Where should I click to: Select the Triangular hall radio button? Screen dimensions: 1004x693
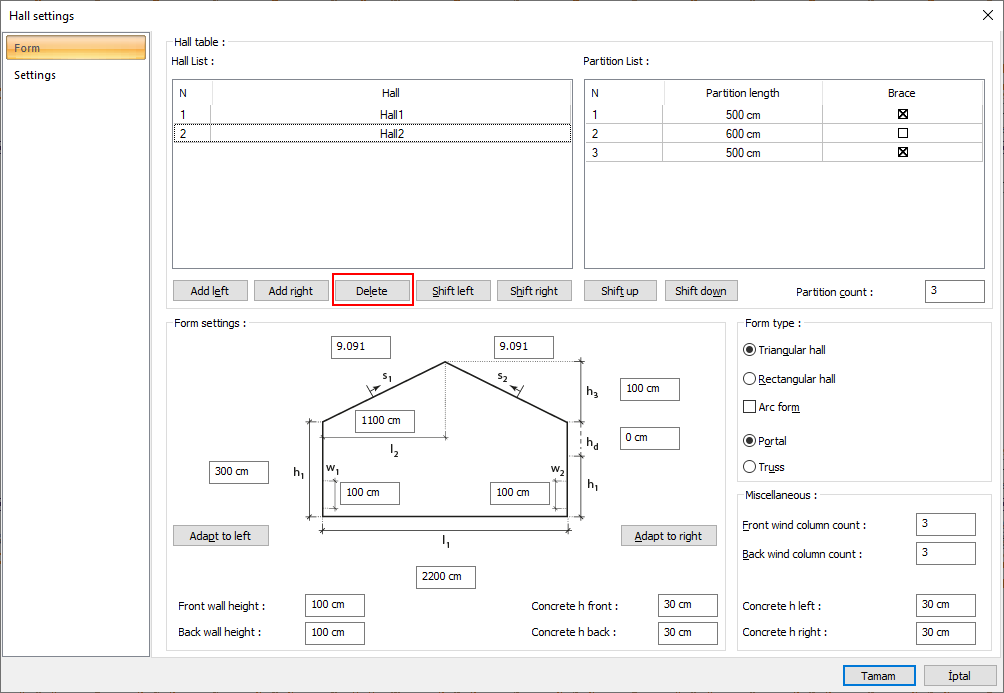(750, 350)
